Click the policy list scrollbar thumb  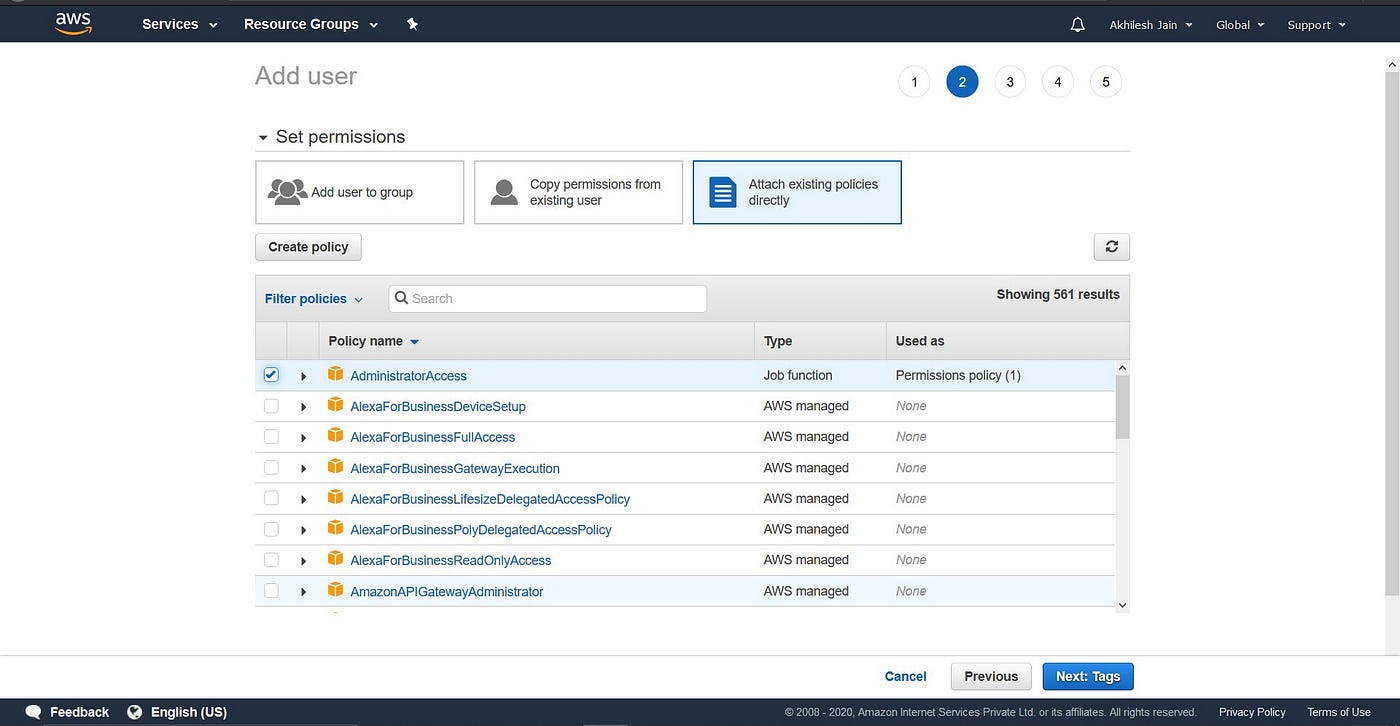click(1122, 407)
